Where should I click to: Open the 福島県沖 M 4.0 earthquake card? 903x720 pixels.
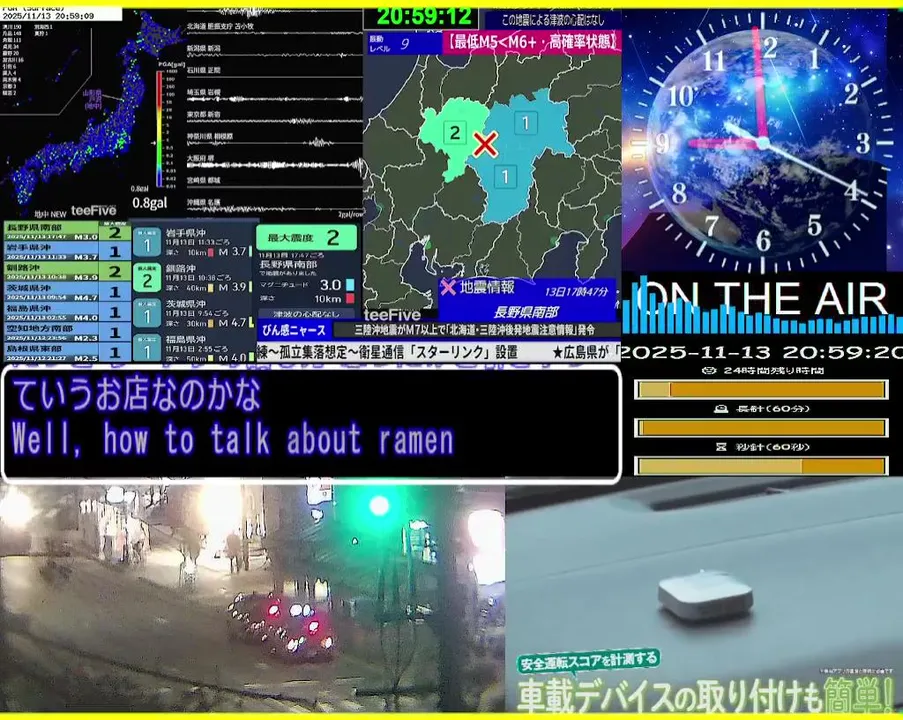pyautogui.click(x=194, y=347)
